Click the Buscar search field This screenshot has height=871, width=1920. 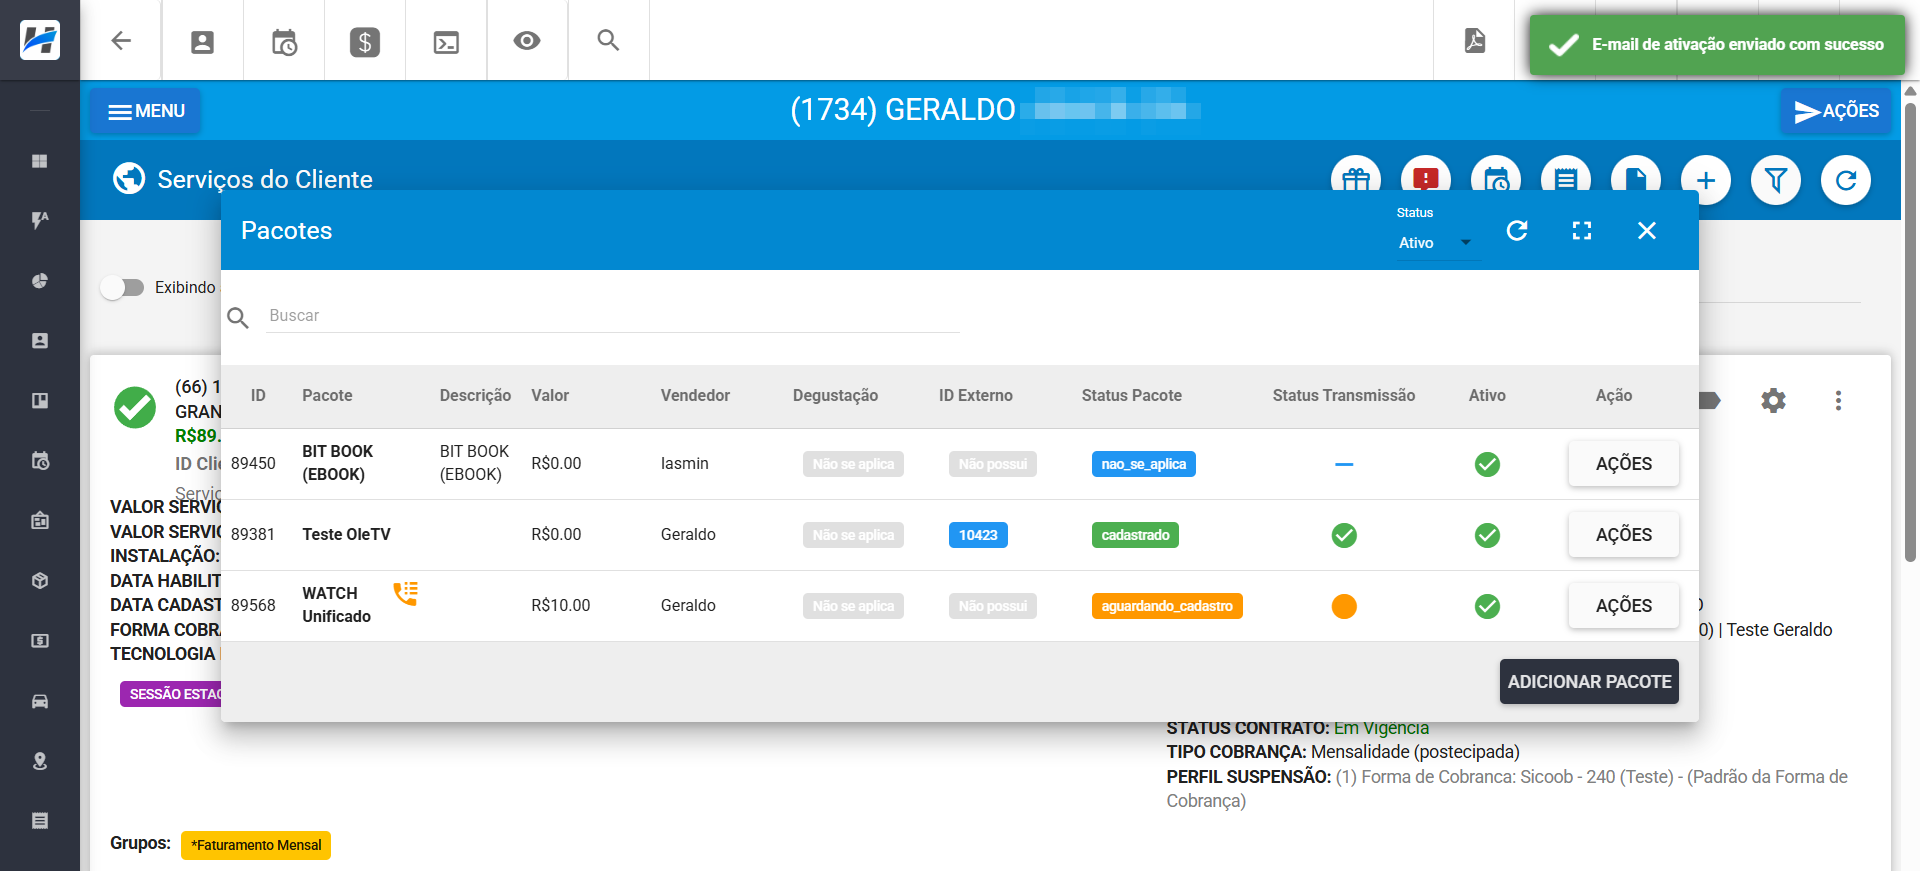pos(613,316)
